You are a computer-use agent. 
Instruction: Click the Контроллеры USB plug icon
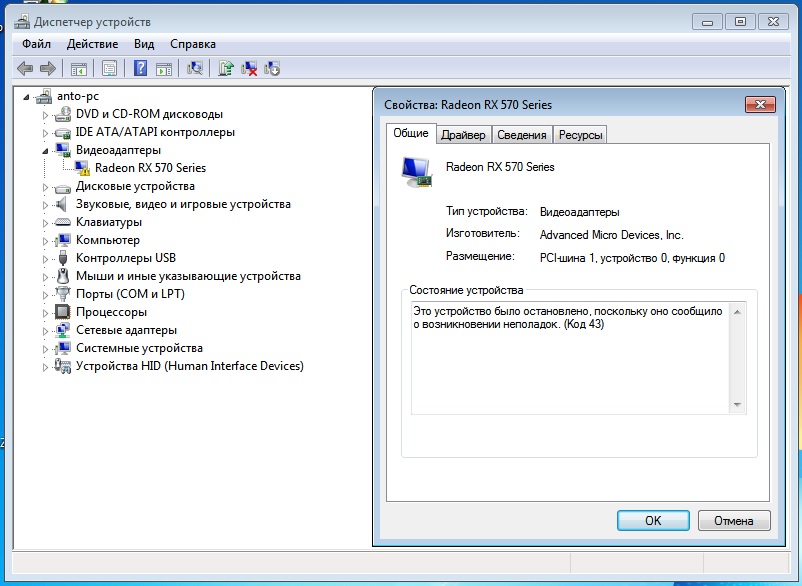(x=63, y=258)
